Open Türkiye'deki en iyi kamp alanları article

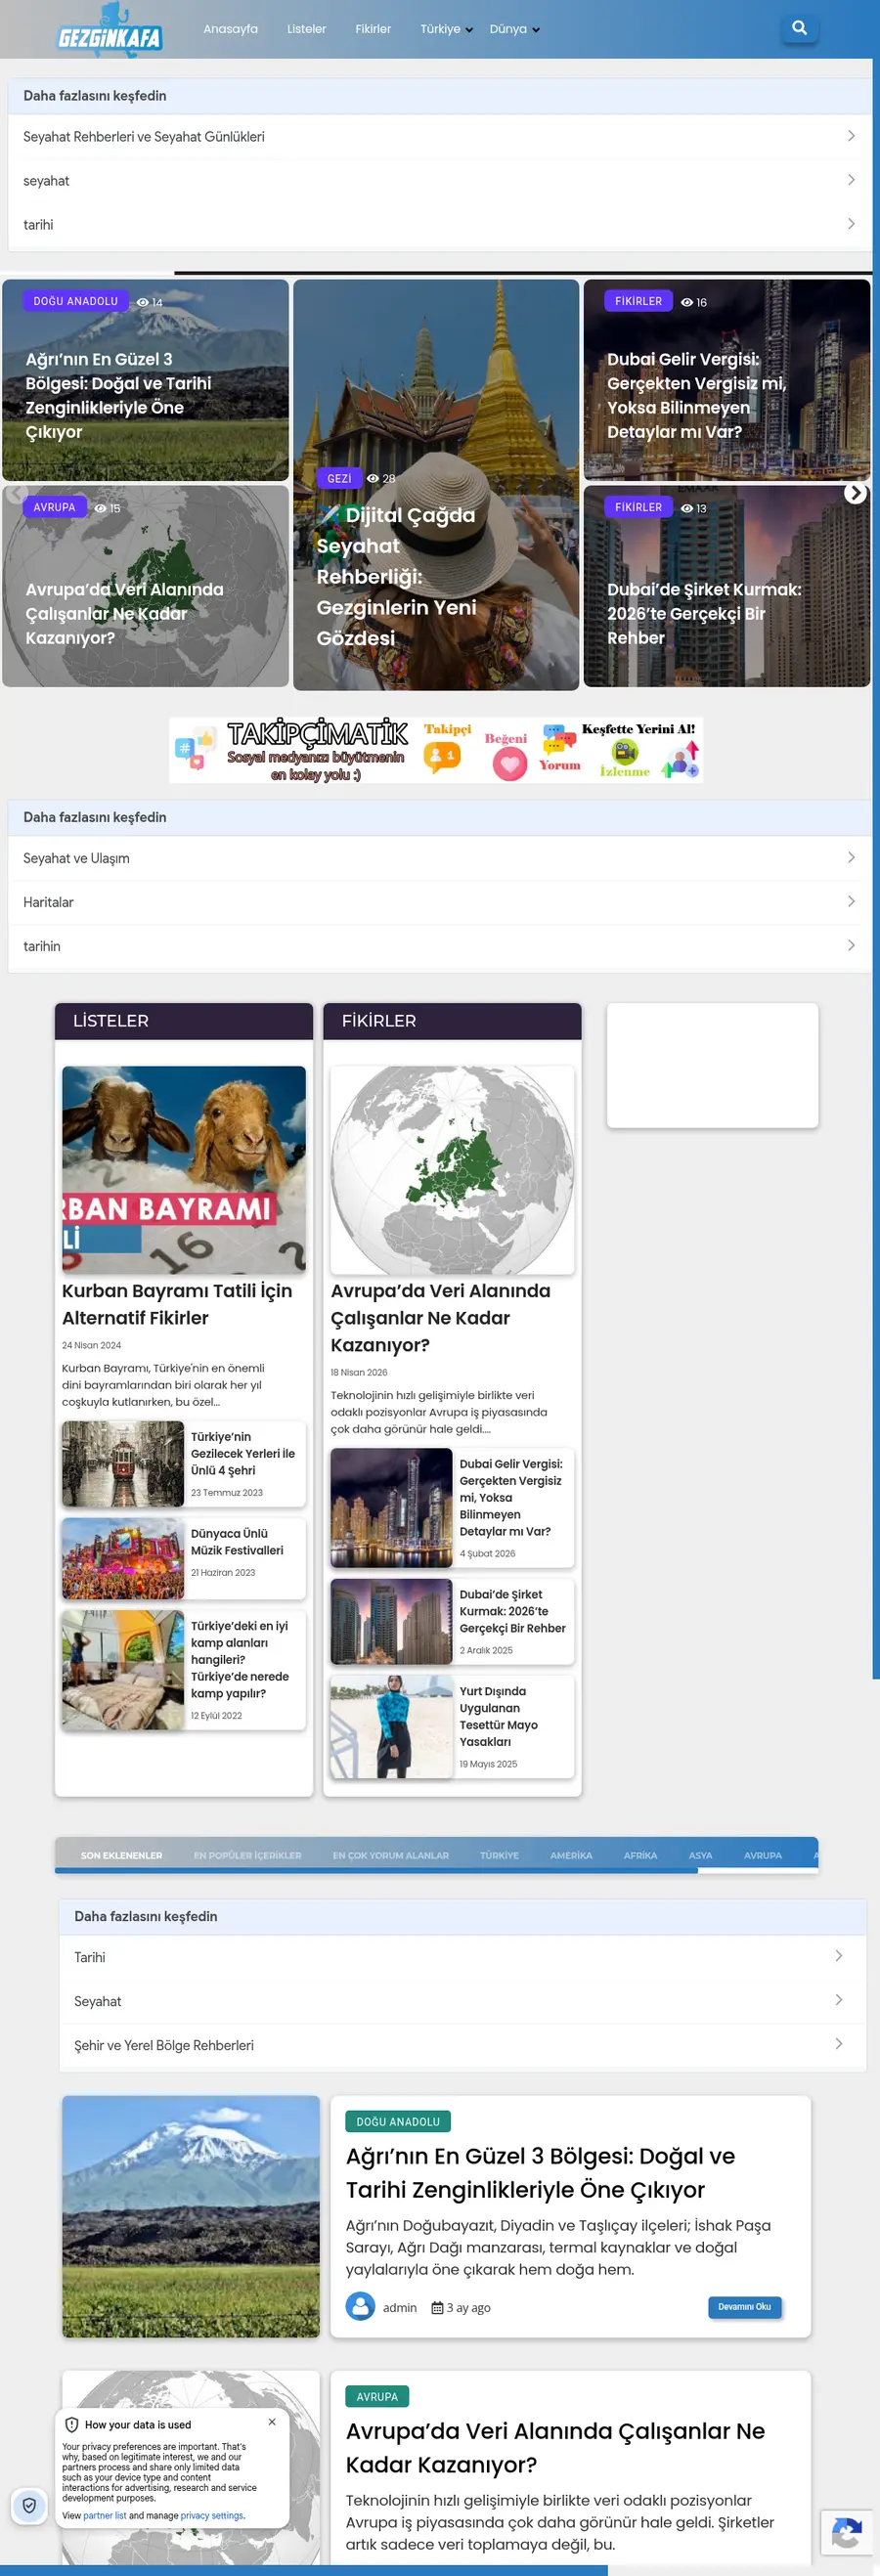point(240,1659)
